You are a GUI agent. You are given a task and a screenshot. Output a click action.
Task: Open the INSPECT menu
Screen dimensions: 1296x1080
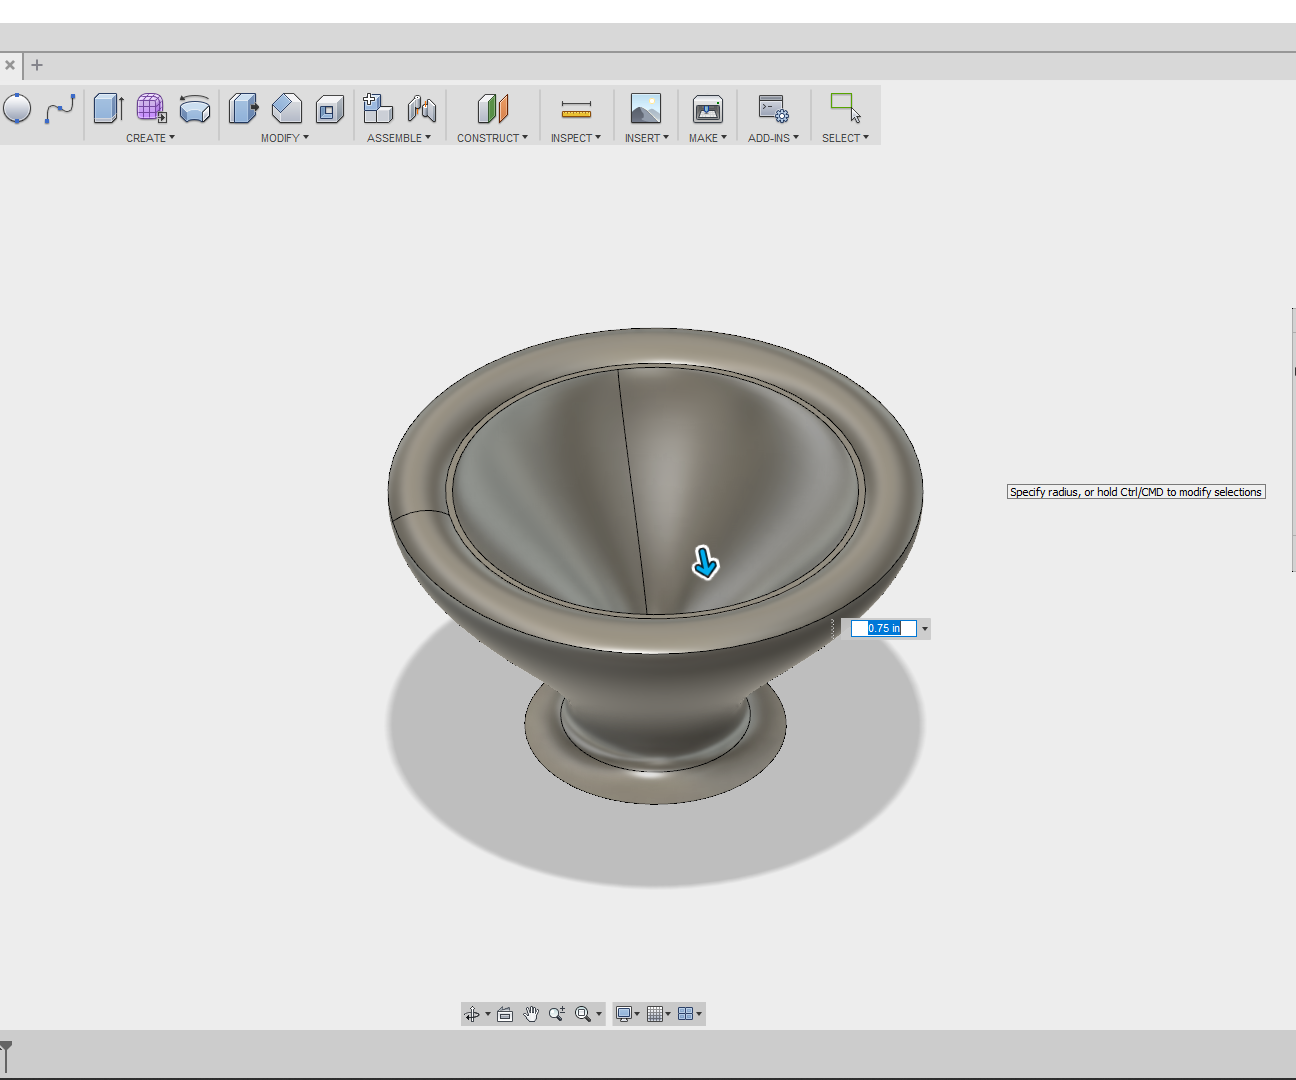[575, 138]
